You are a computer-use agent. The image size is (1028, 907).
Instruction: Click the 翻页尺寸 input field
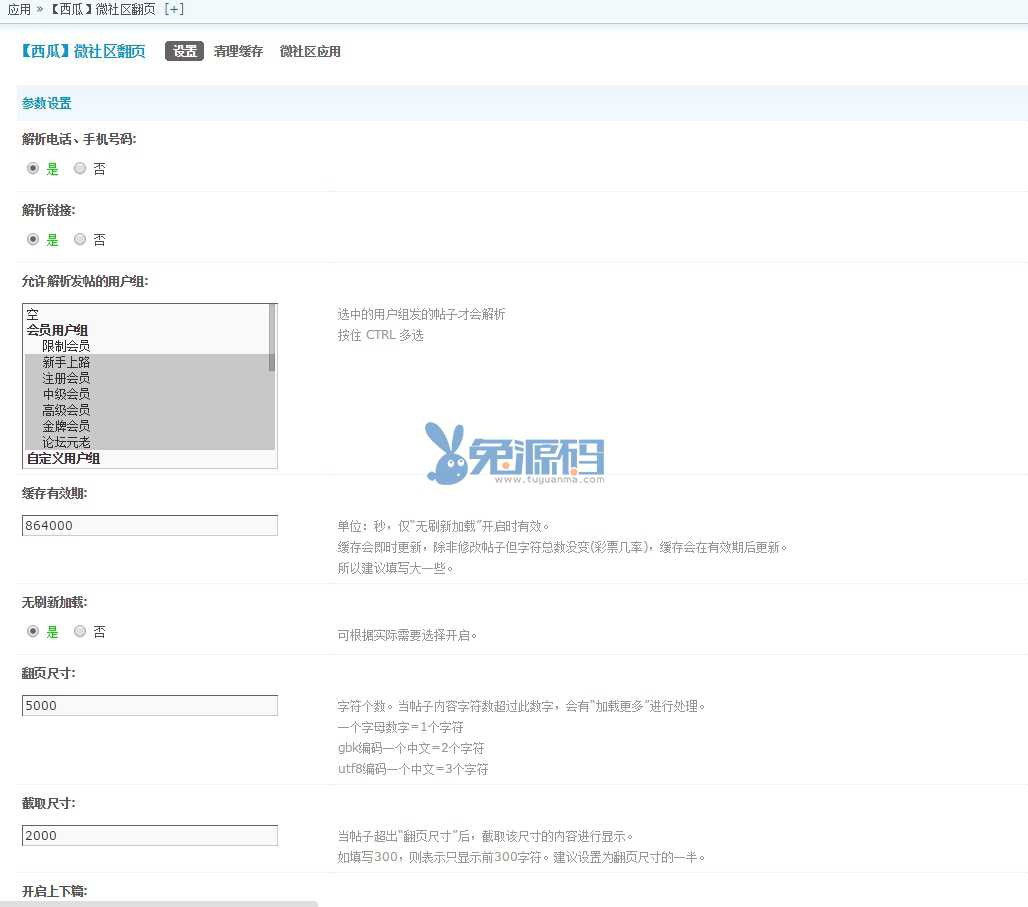(149, 705)
